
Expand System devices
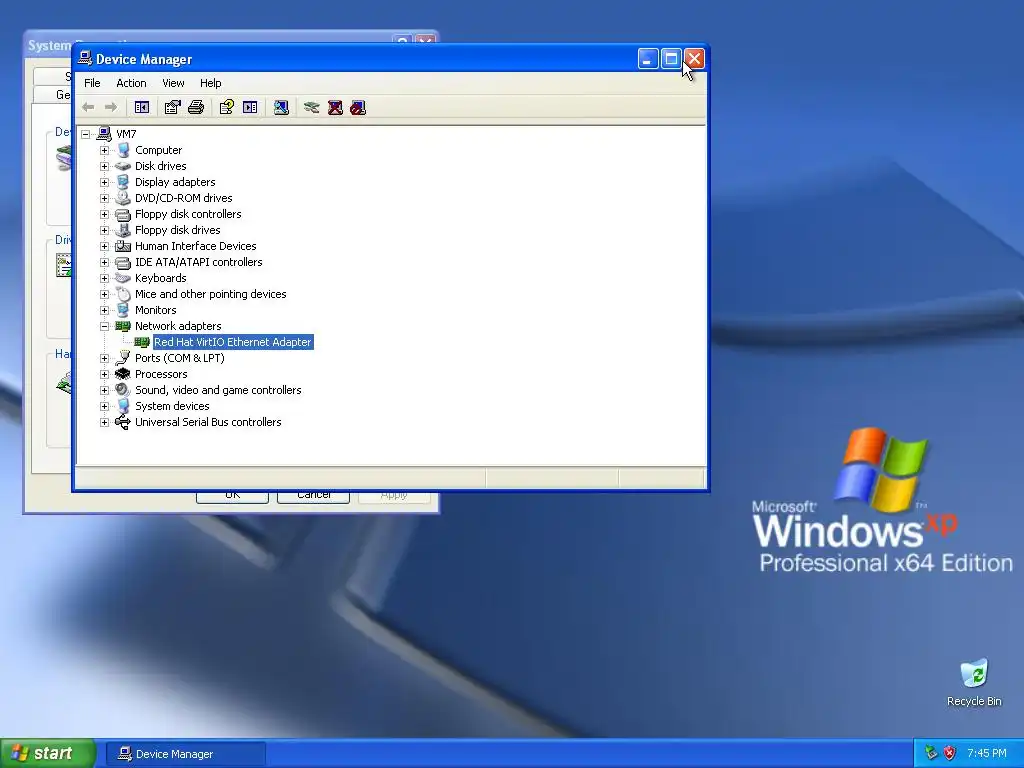point(104,406)
